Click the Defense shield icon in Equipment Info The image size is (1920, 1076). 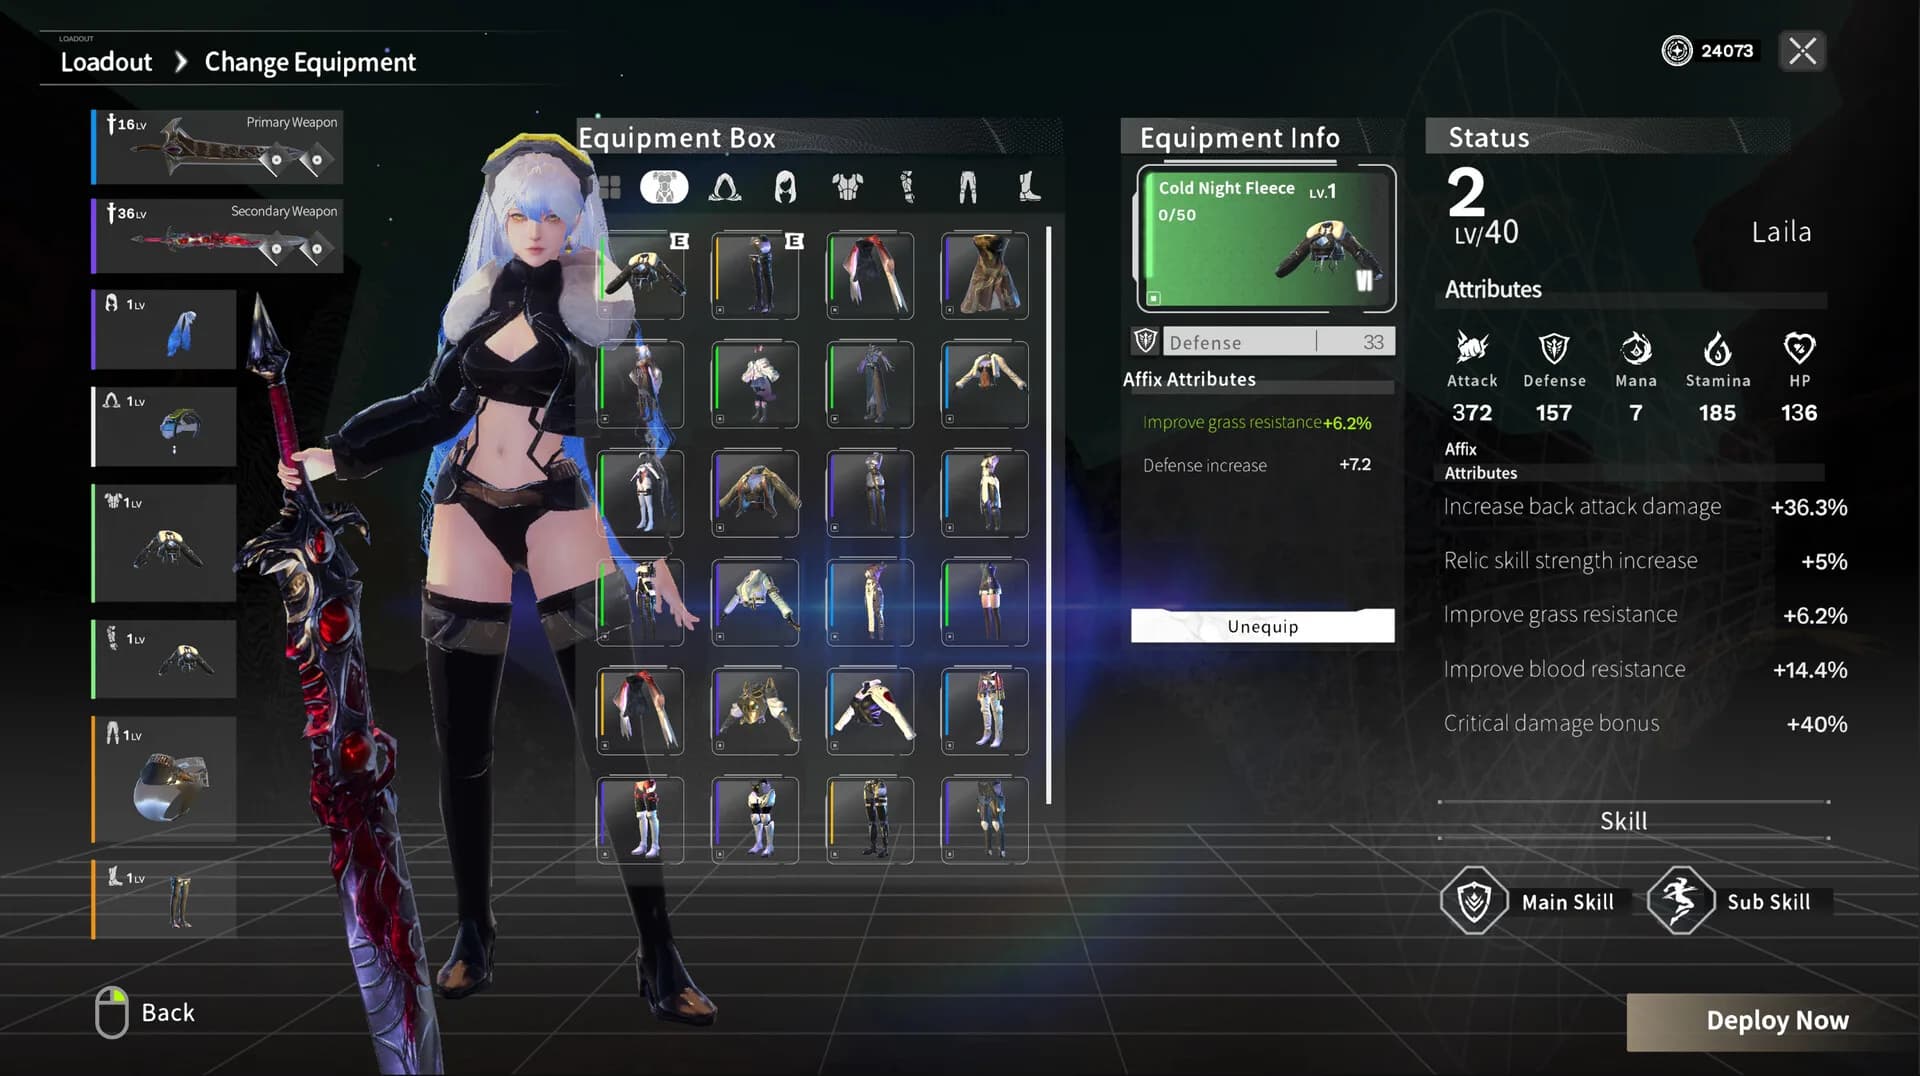[1145, 341]
